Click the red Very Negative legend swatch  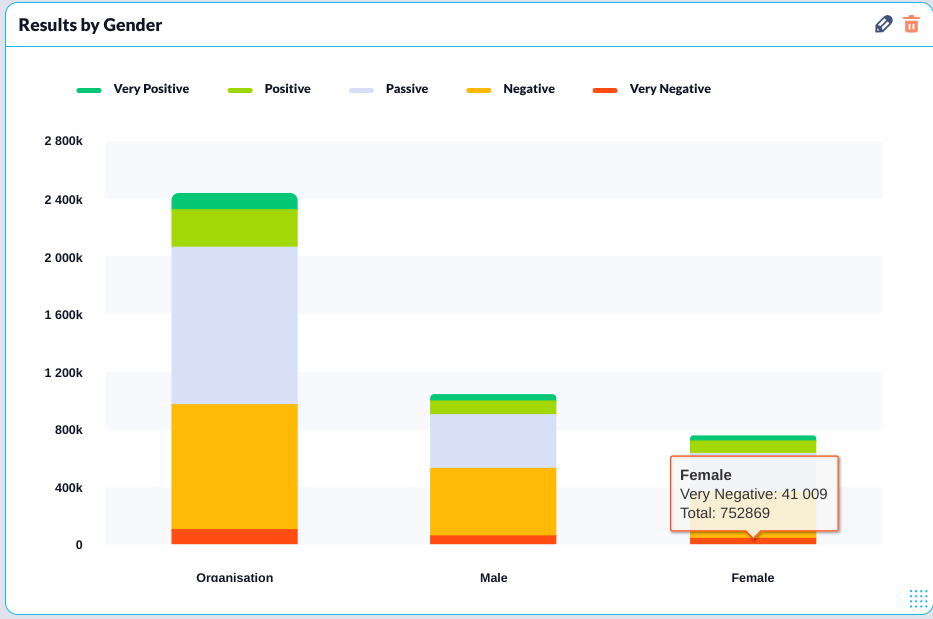(605, 90)
